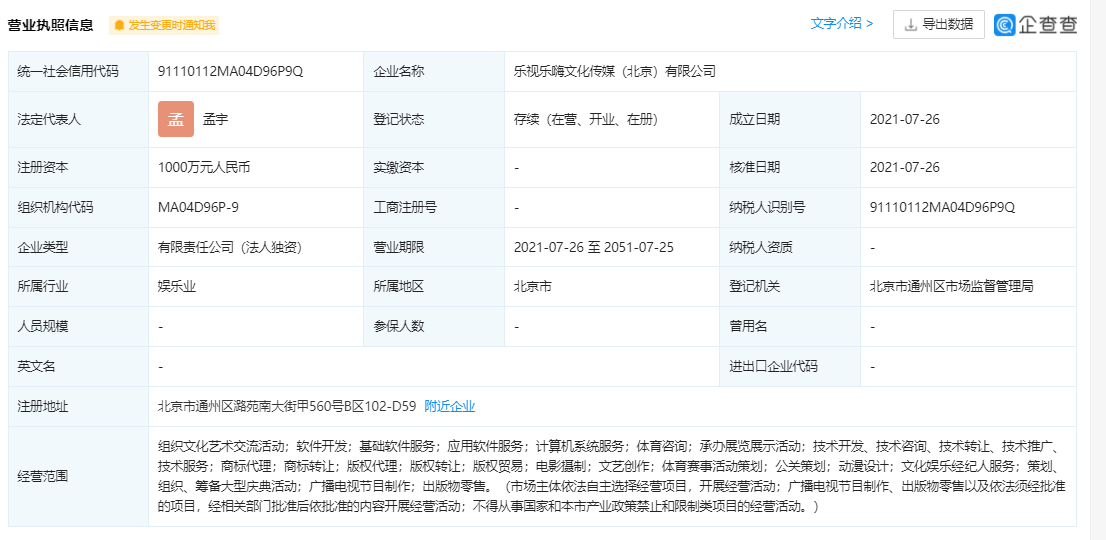Click the 营业执照信息 section heading

click(x=50, y=25)
